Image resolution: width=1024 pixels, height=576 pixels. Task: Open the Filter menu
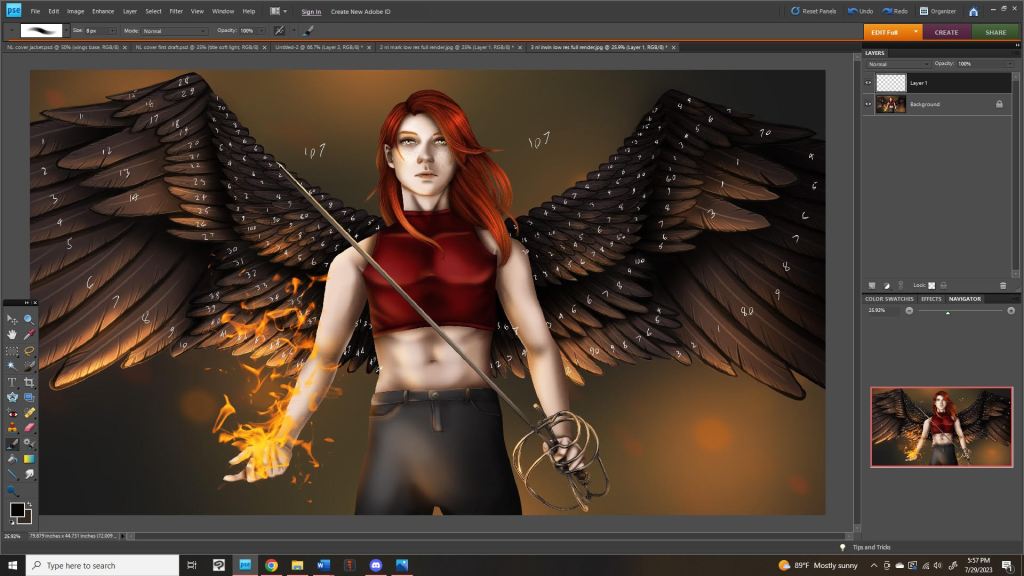point(176,11)
